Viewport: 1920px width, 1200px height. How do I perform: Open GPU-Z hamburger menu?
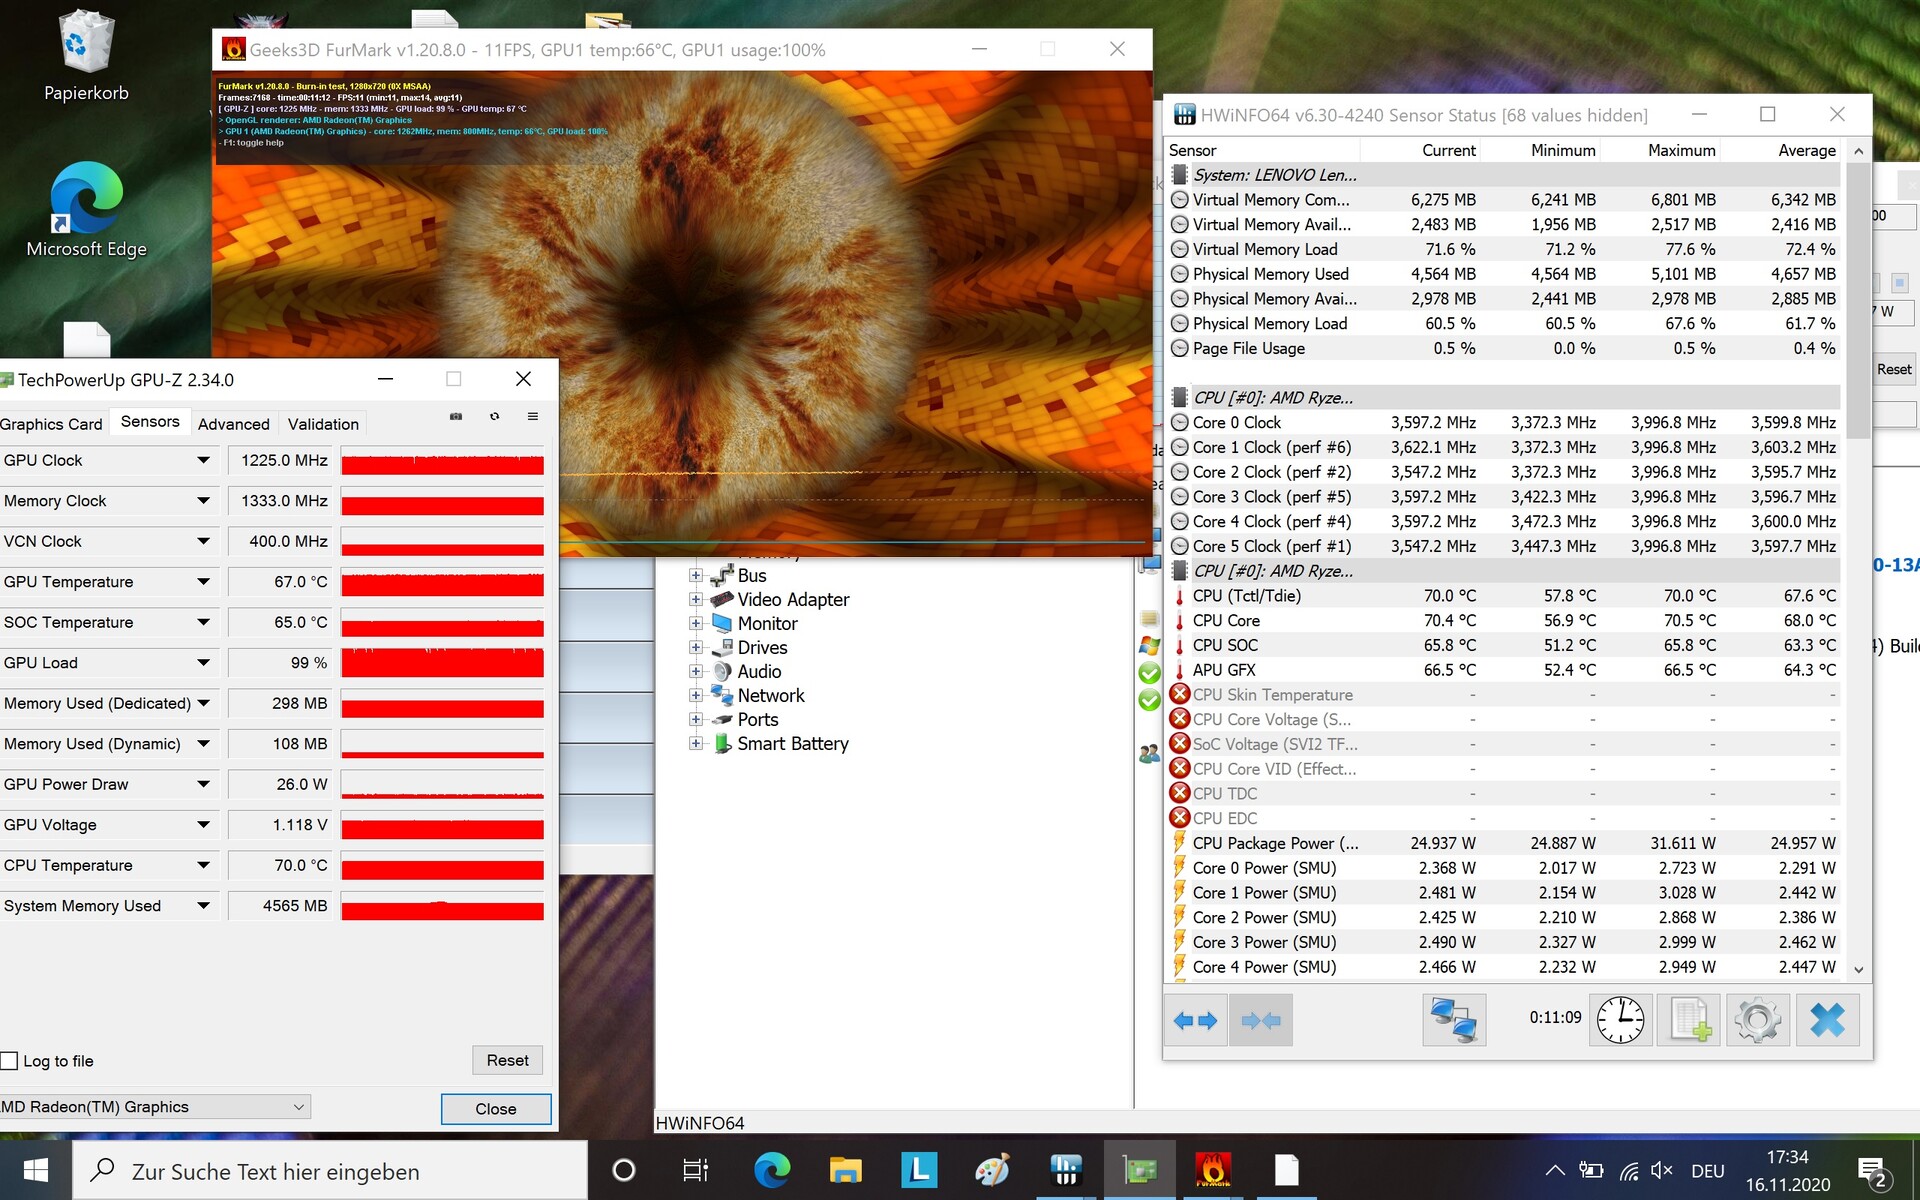pos(533,416)
